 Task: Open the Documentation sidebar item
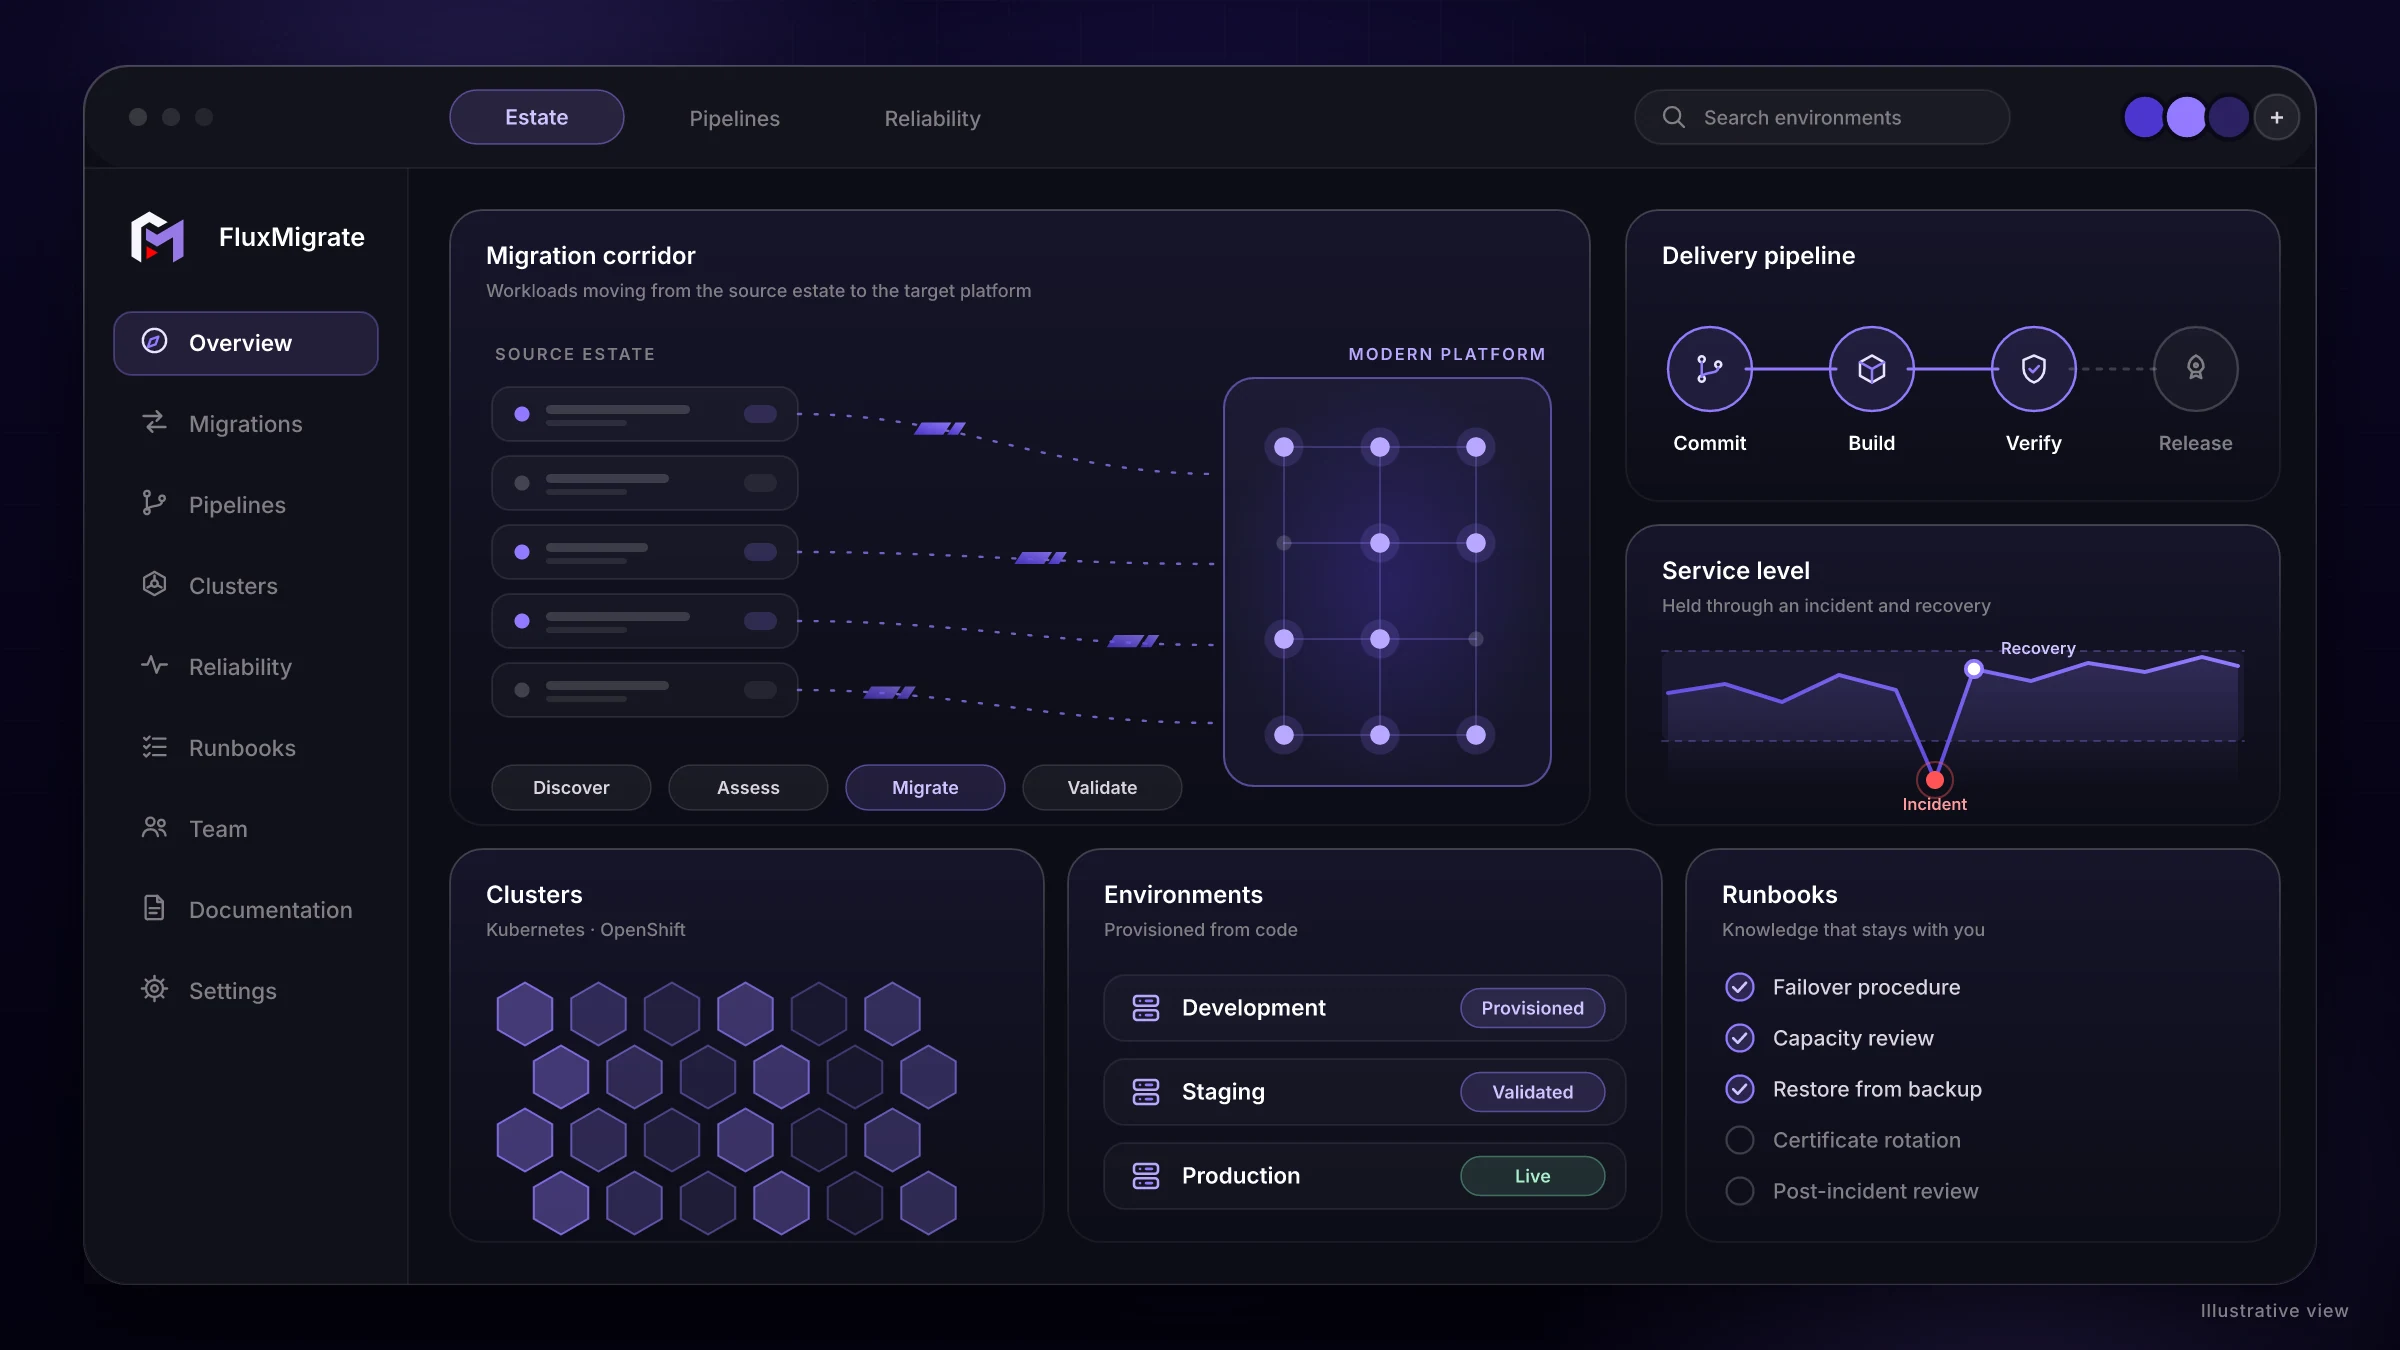pyautogui.click(x=246, y=909)
